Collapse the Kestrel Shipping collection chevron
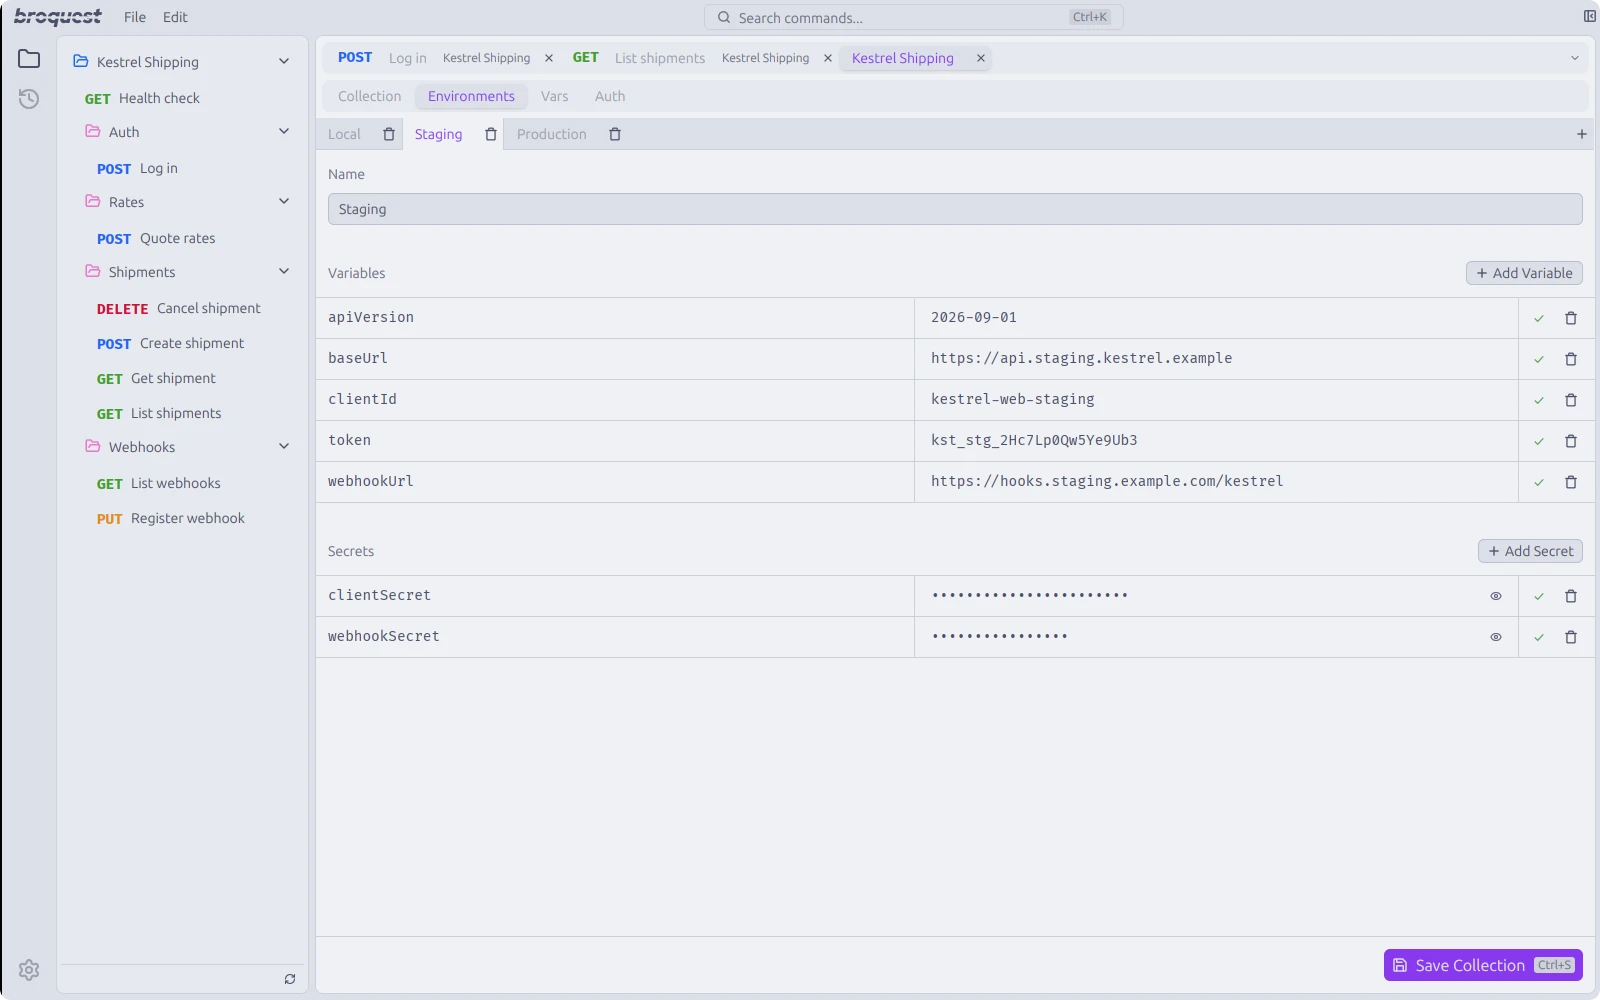This screenshot has height=1000, width=1600. pos(284,61)
